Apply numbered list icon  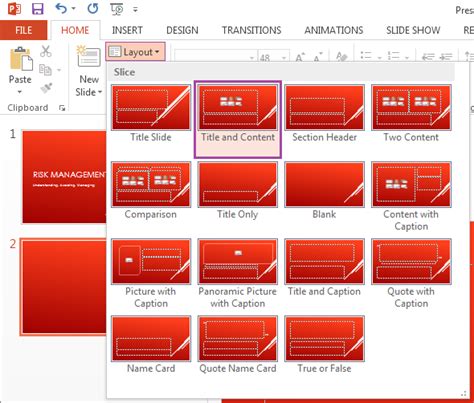(x=394, y=56)
